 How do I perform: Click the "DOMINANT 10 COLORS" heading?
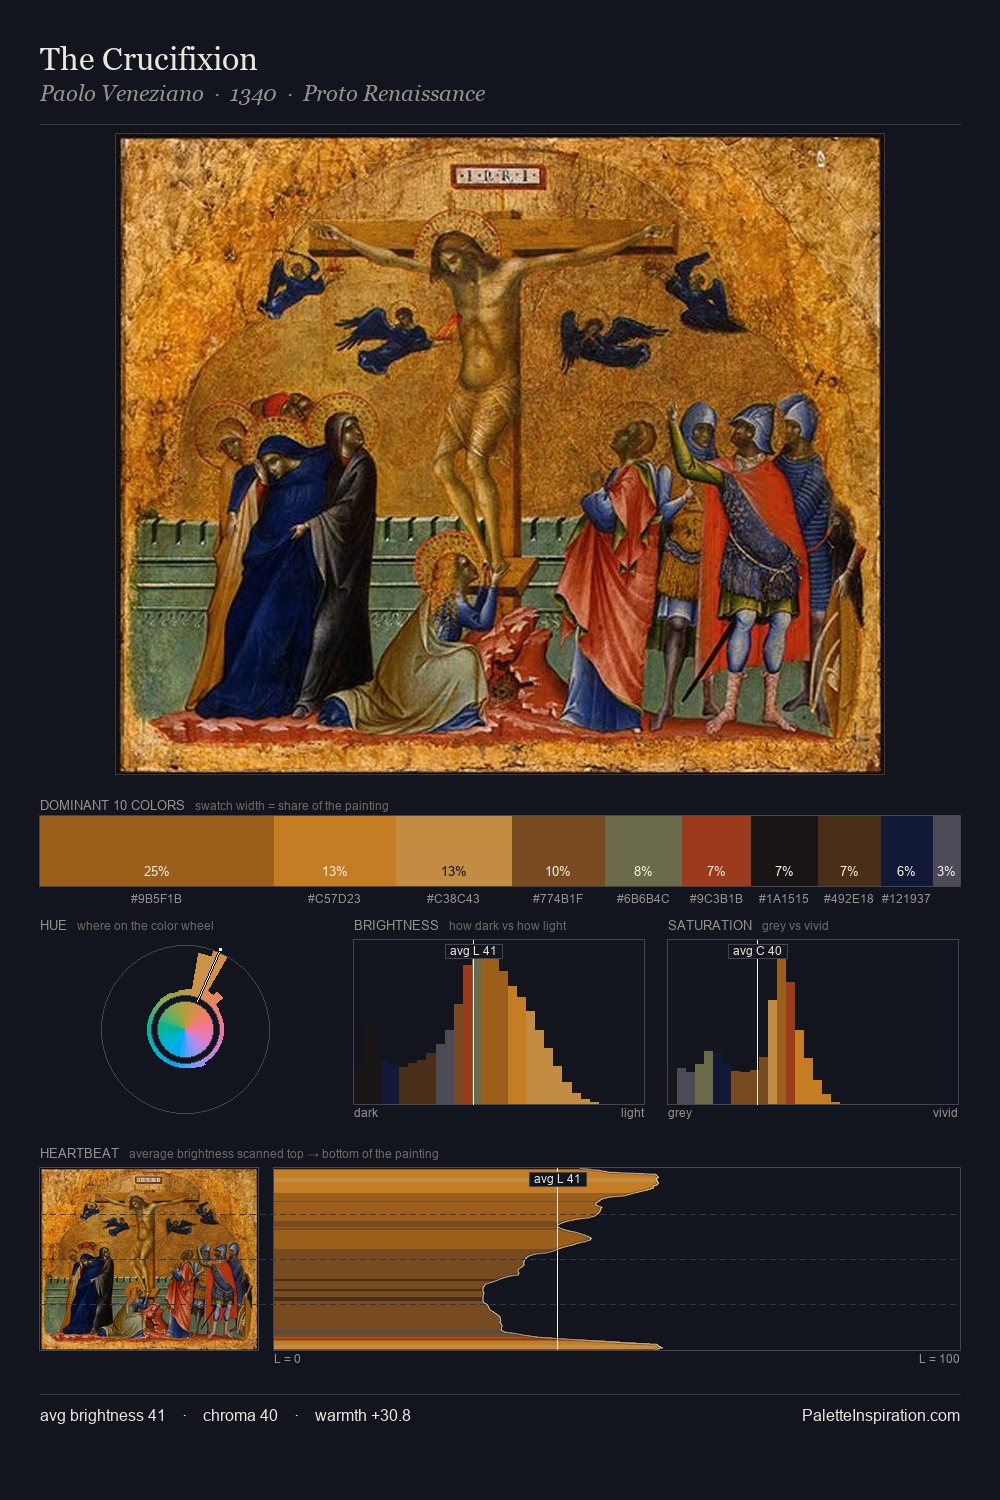[x=112, y=805]
